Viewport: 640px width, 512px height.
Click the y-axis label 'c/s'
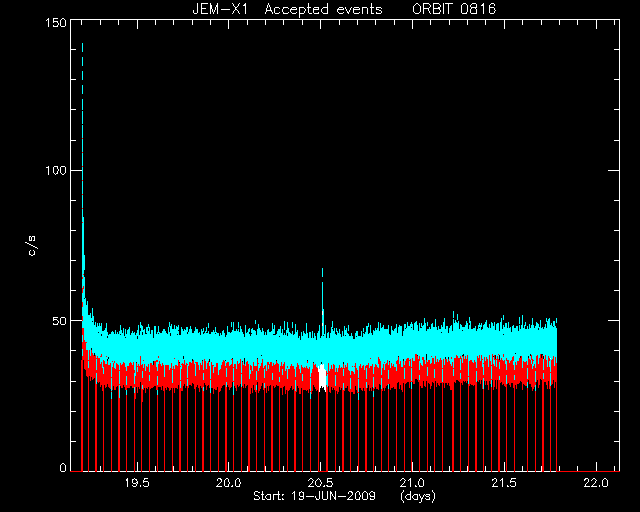pos(32,245)
